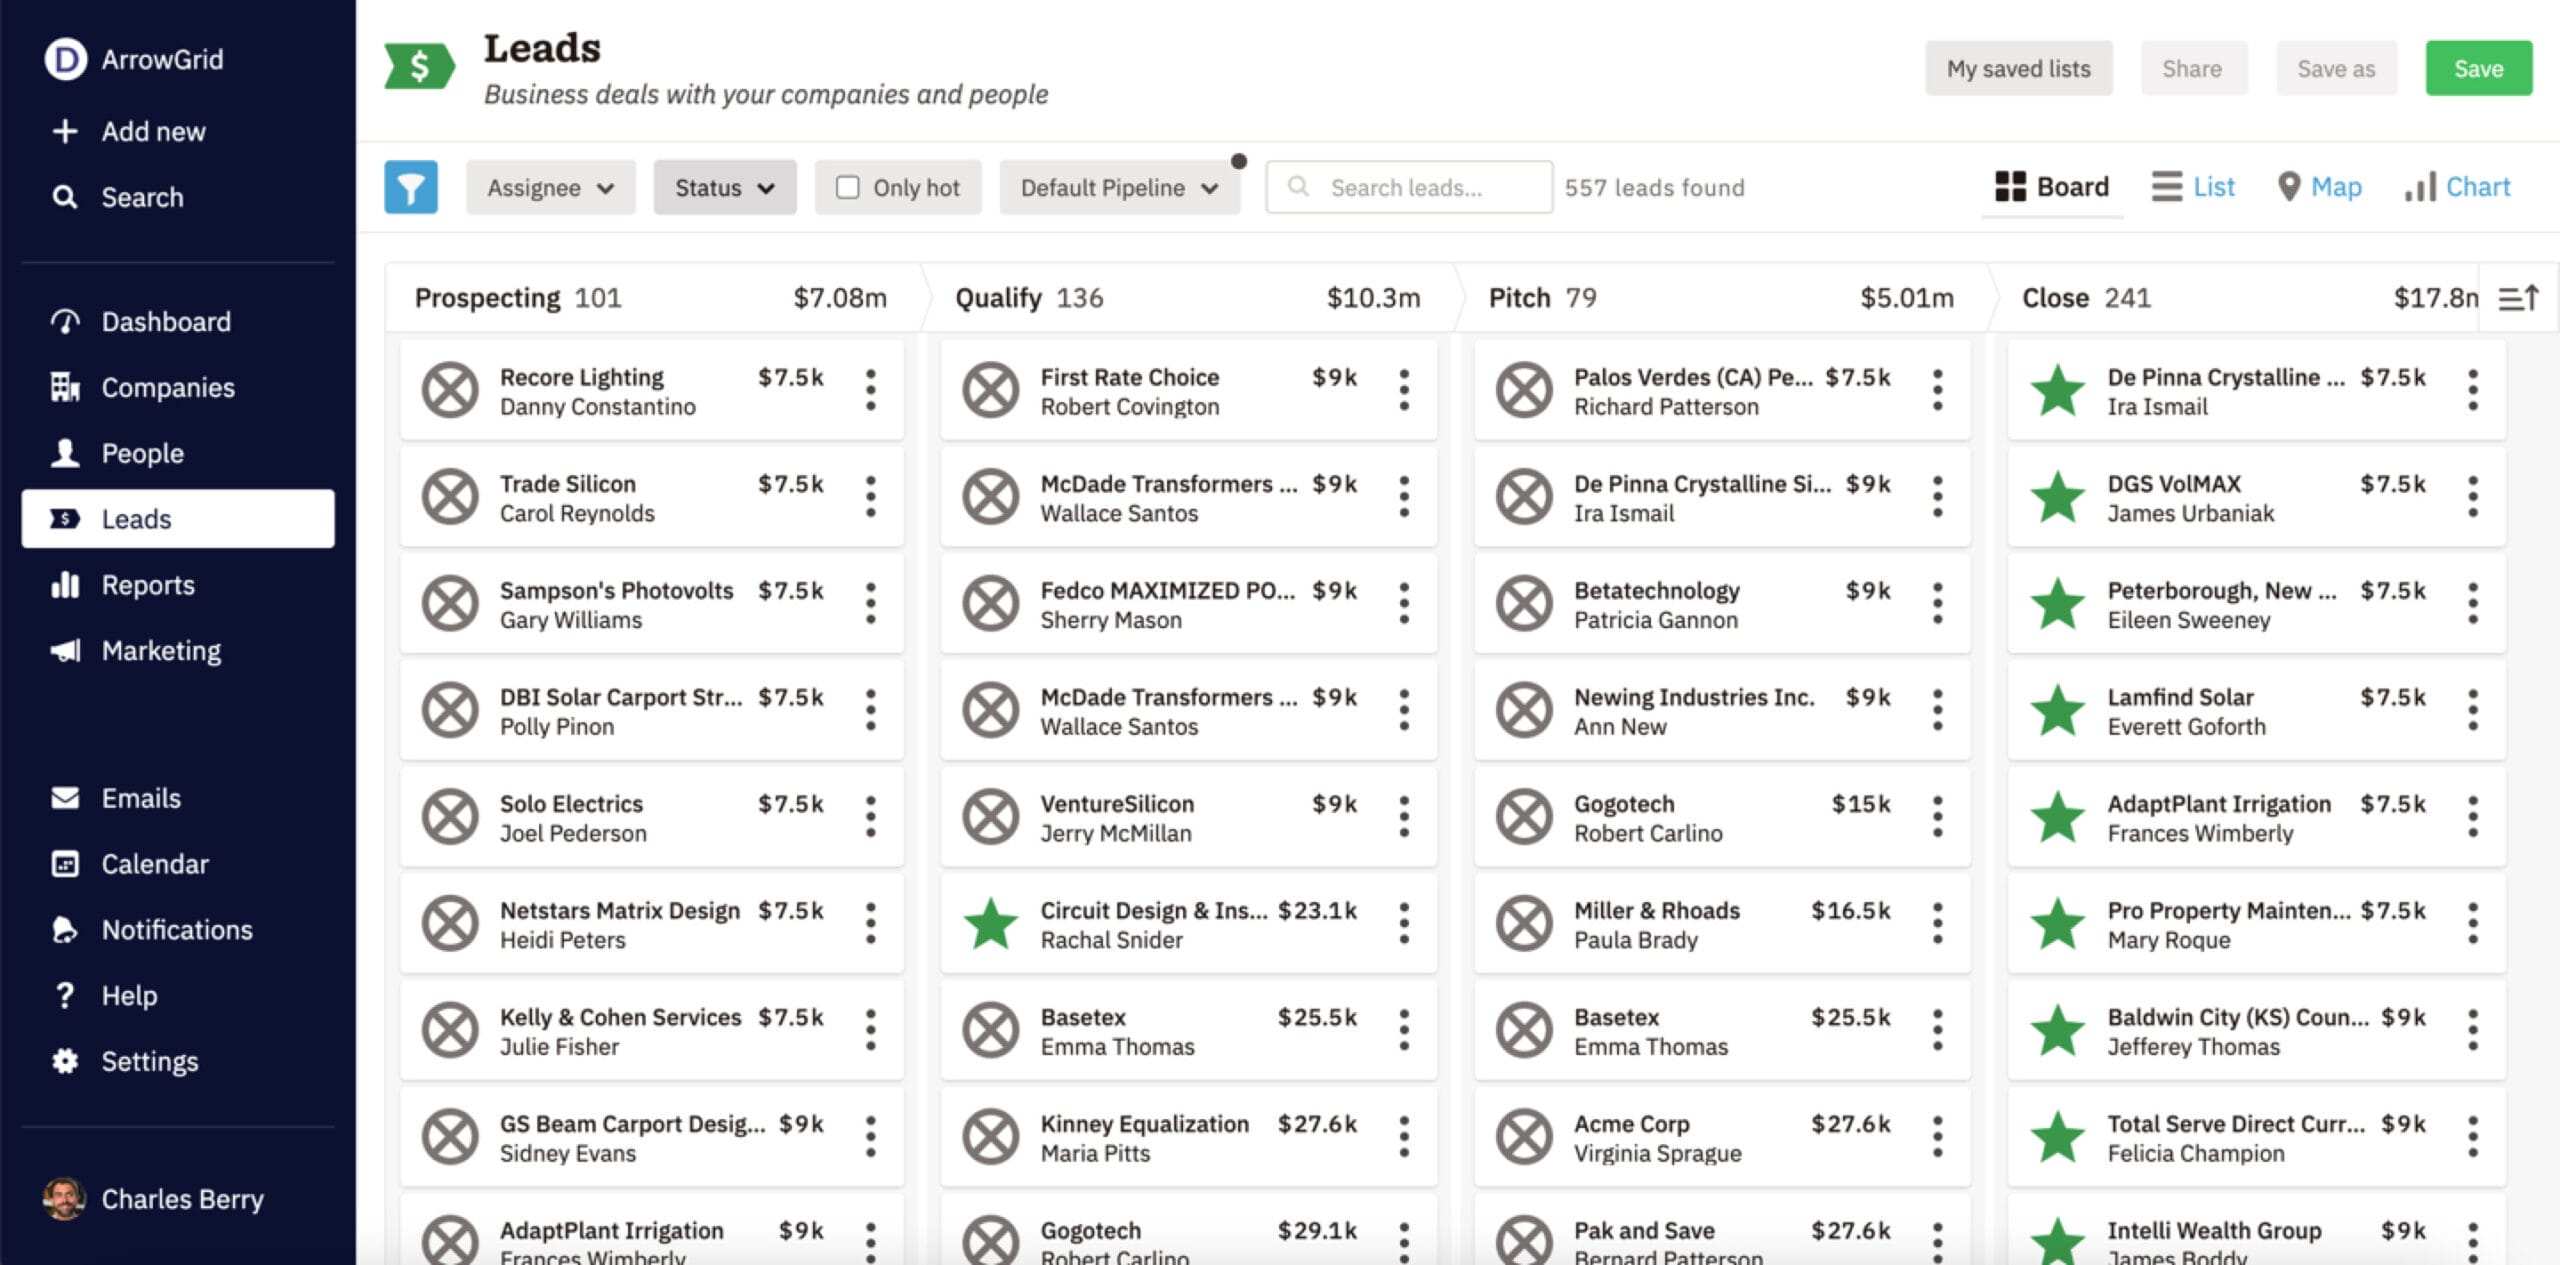The height and width of the screenshot is (1265, 2560).
Task: Click the Charles Berry profile avatar
Action: click(65, 1199)
